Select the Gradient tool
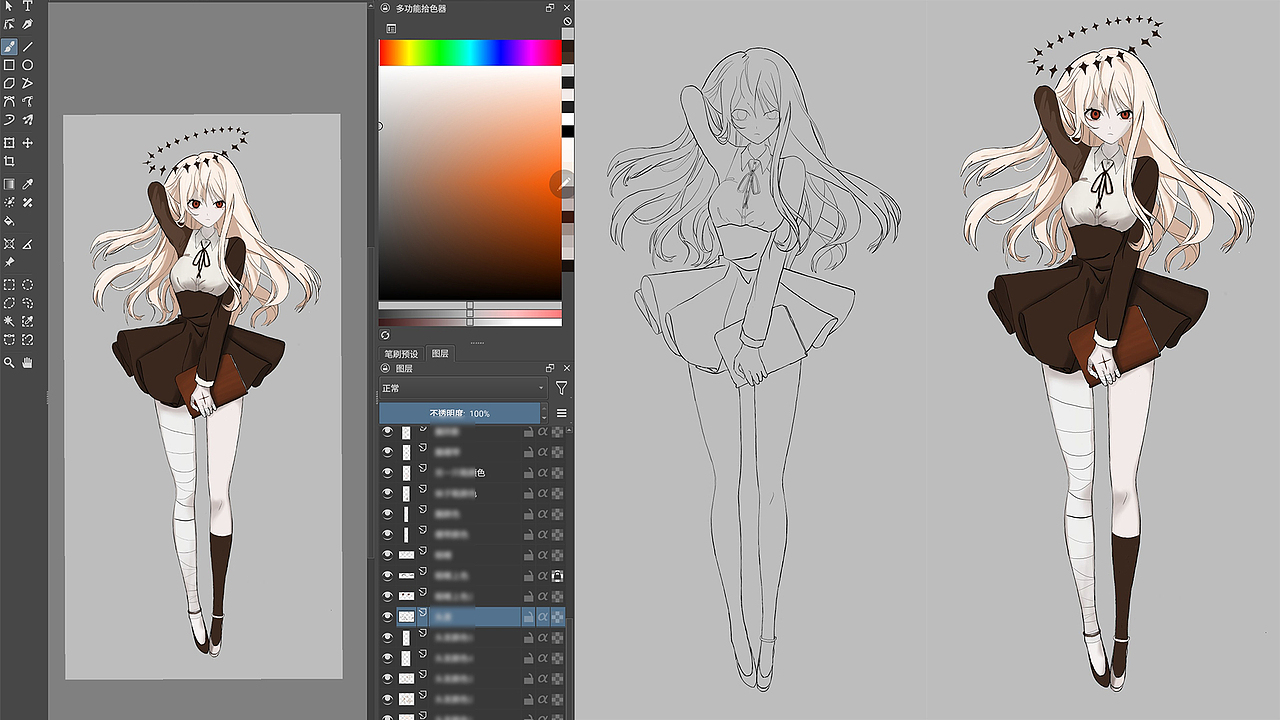1280x720 pixels. [9, 184]
